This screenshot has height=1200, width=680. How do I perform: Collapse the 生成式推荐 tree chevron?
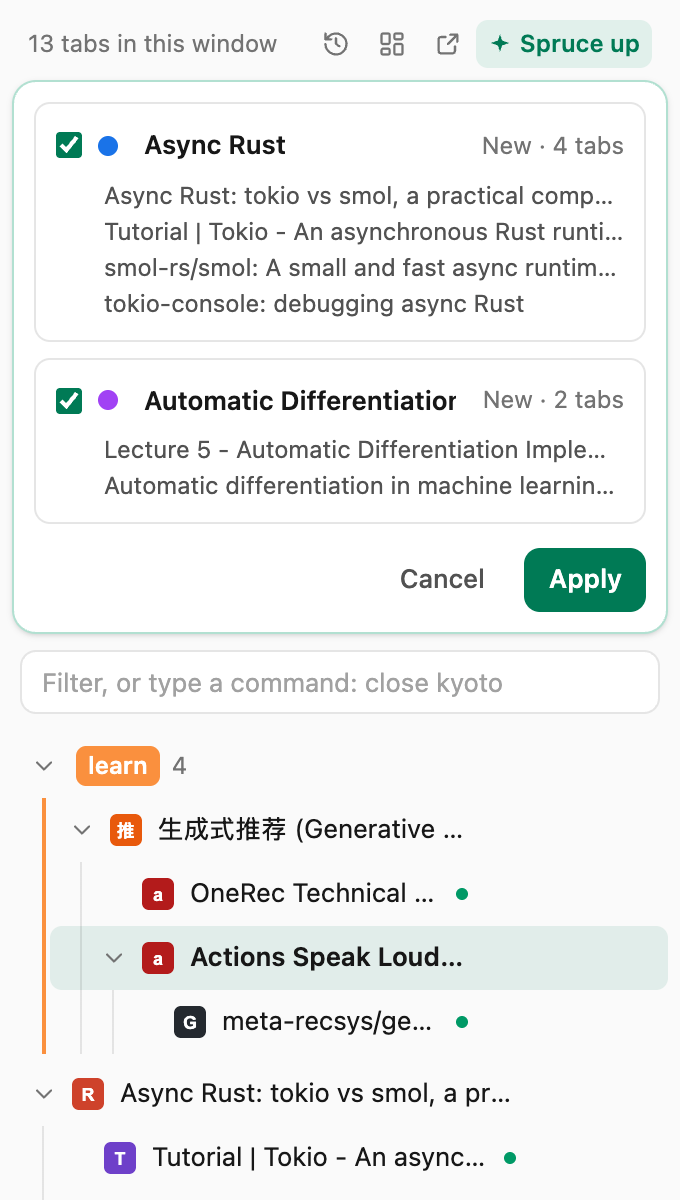tap(82, 830)
